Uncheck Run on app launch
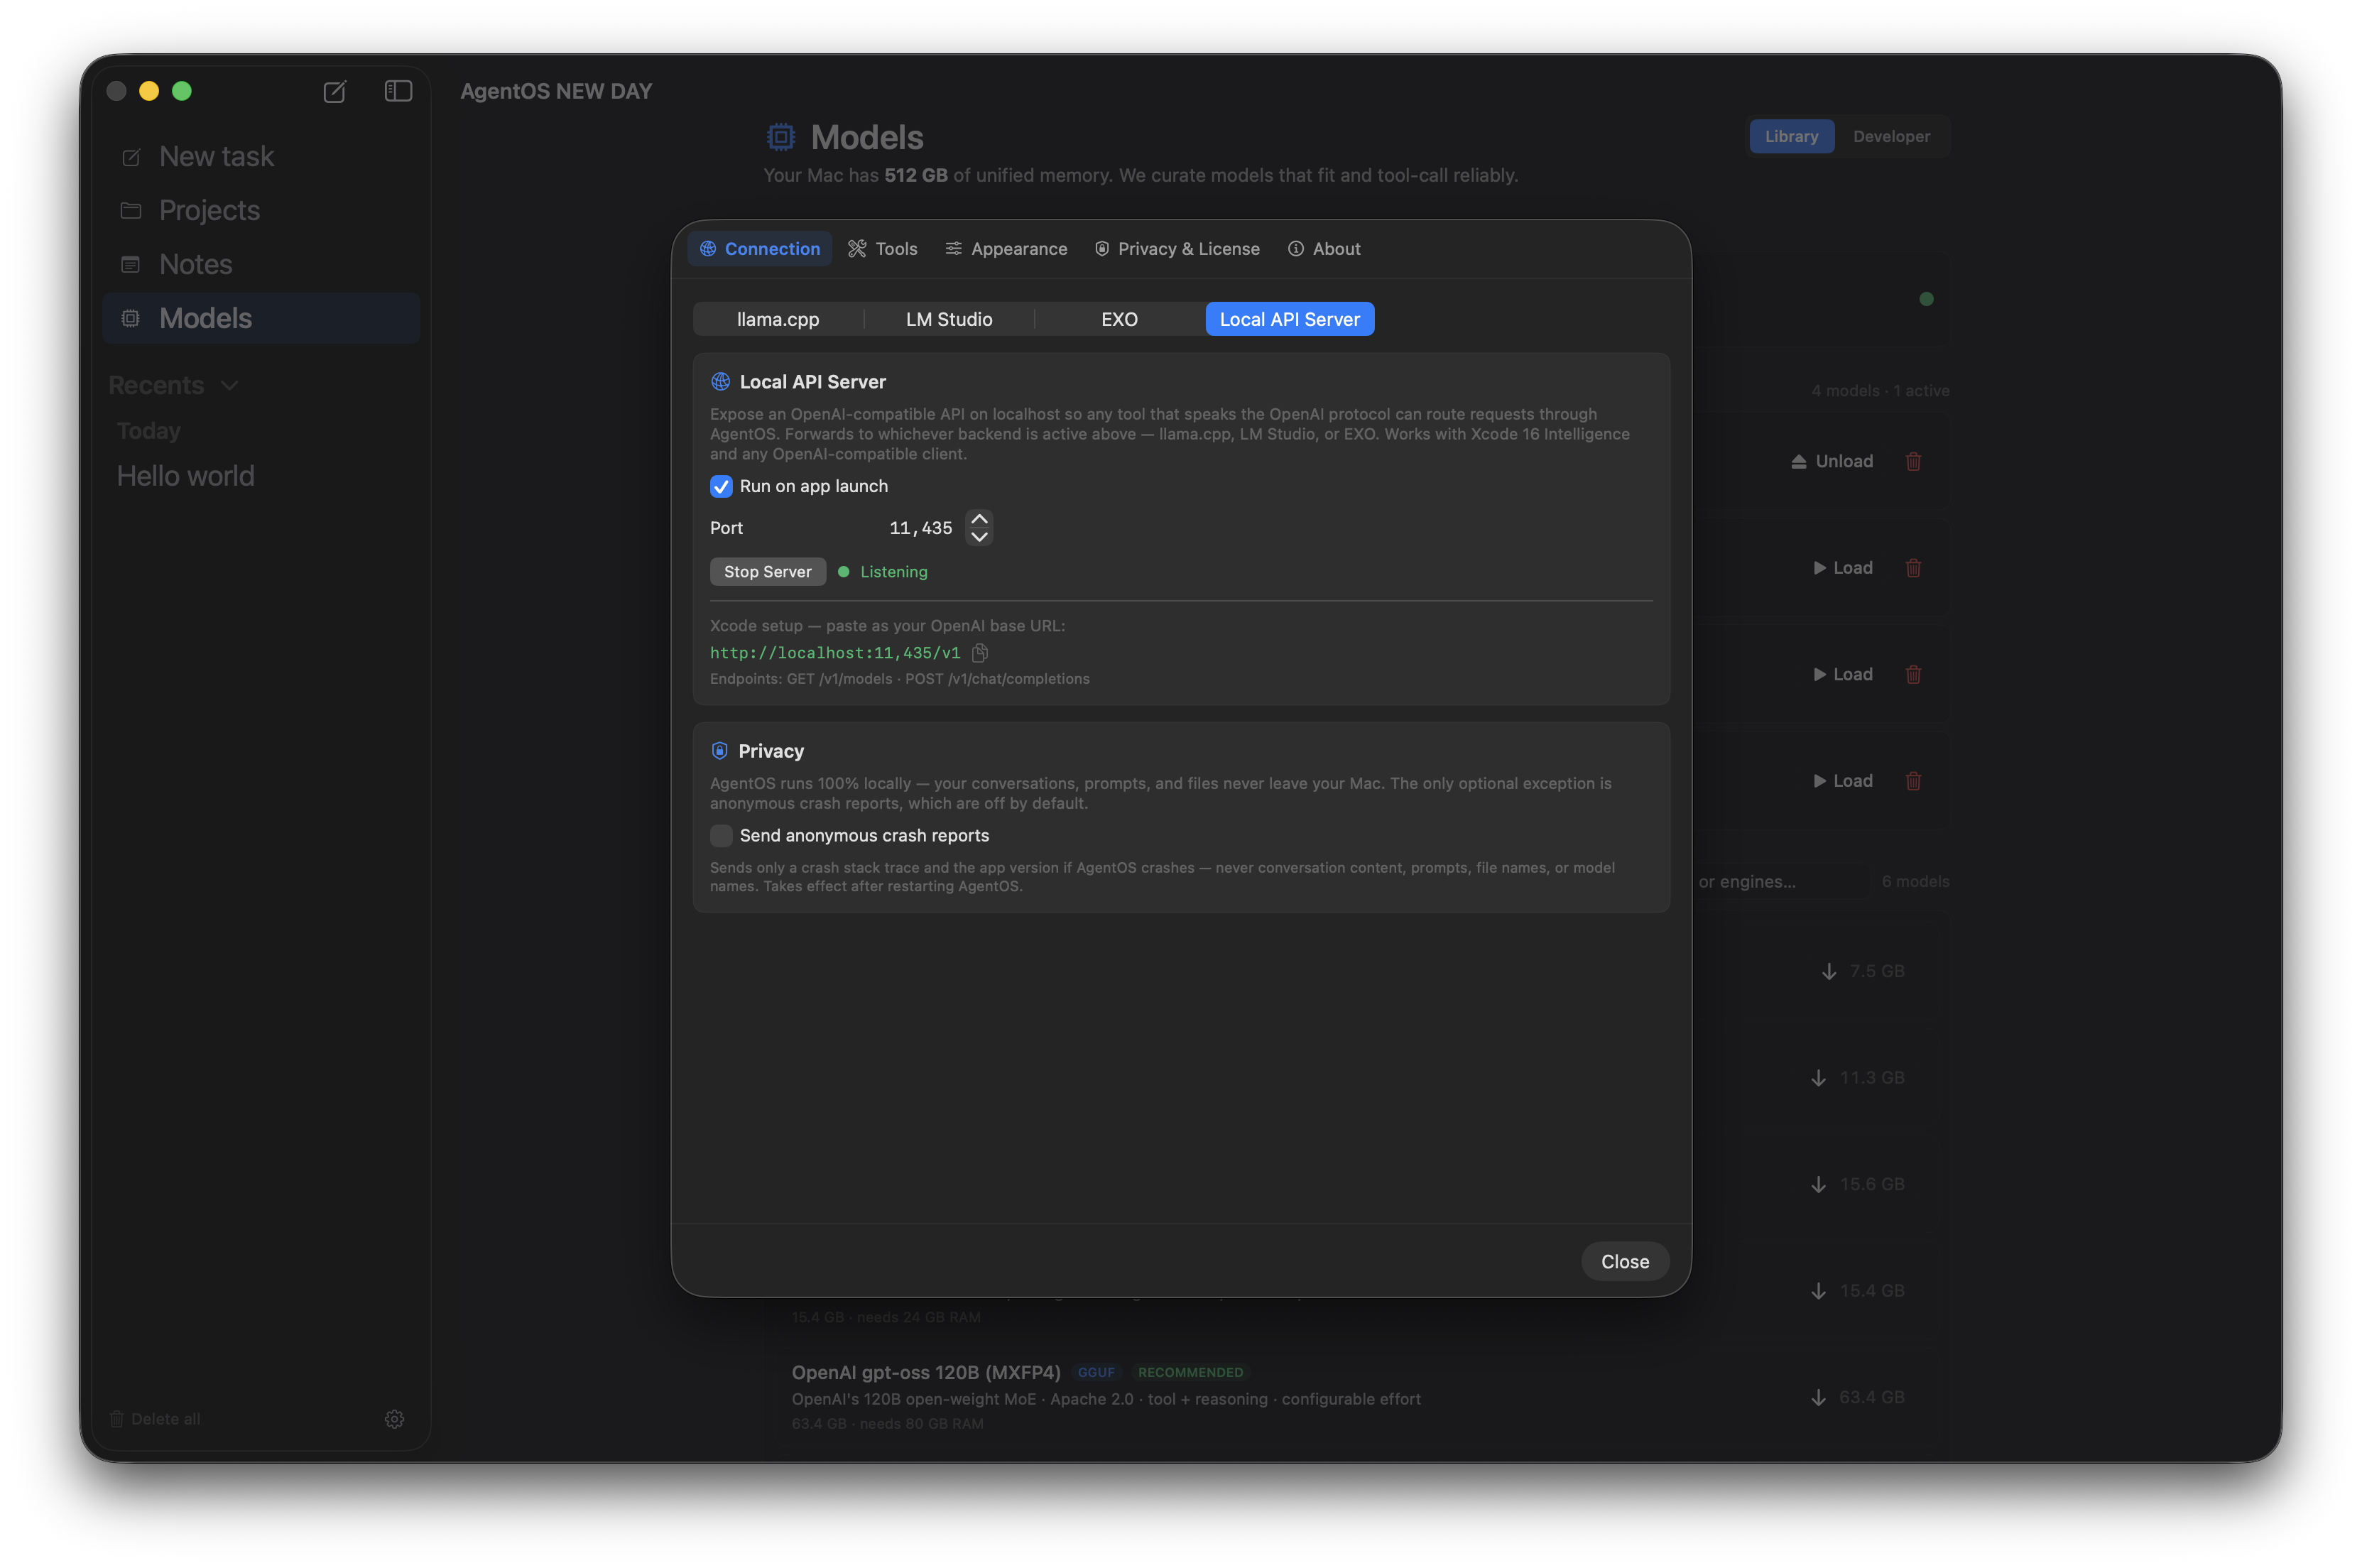 [x=721, y=487]
